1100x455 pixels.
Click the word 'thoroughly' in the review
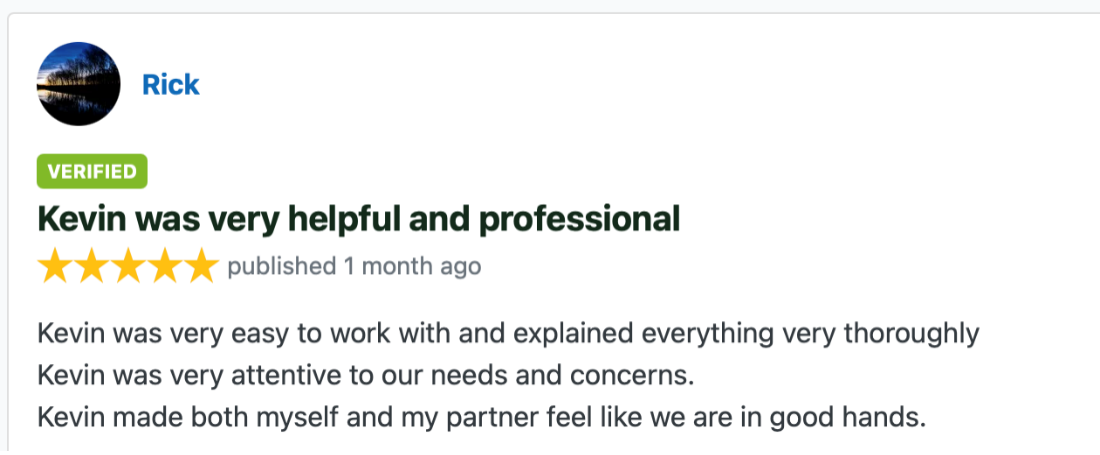[911, 333]
